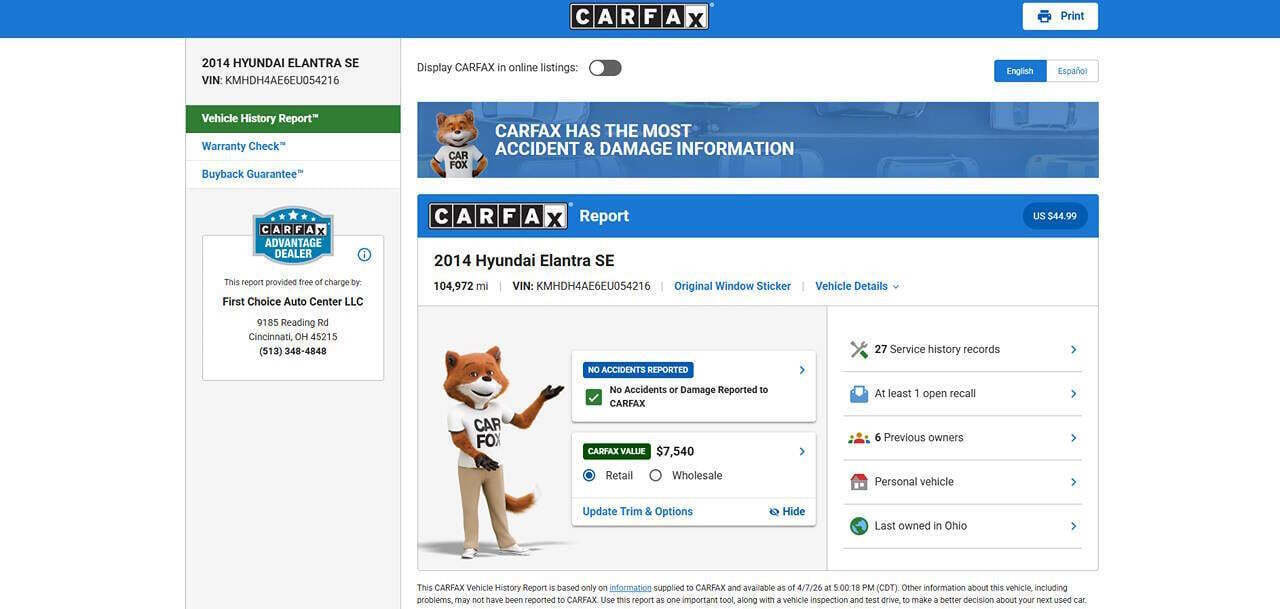Click the wrench icon for service history
This screenshot has width=1280, height=609.
(x=859, y=350)
